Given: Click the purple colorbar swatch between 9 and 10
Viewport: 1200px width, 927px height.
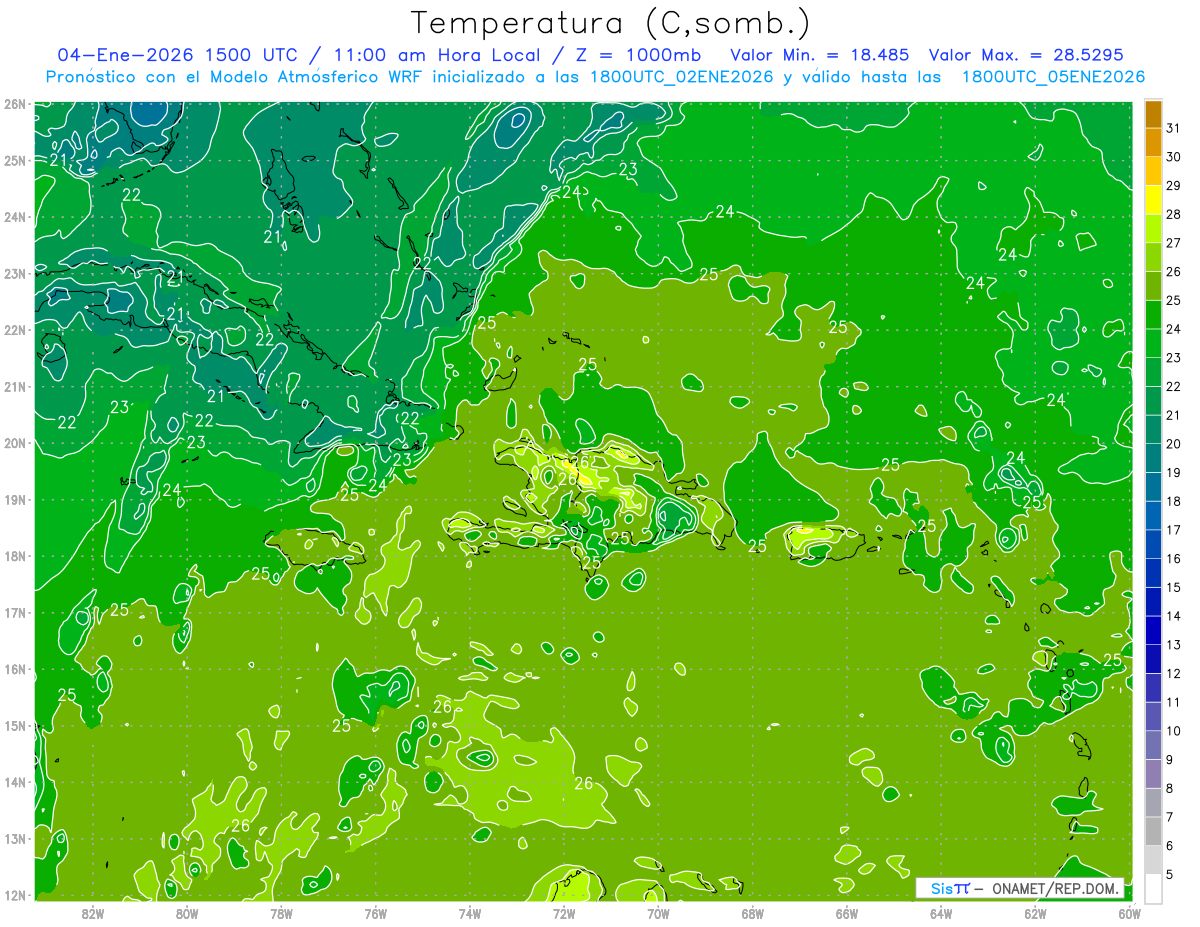Looking at the screenshot, I should tap(1153, 745).
